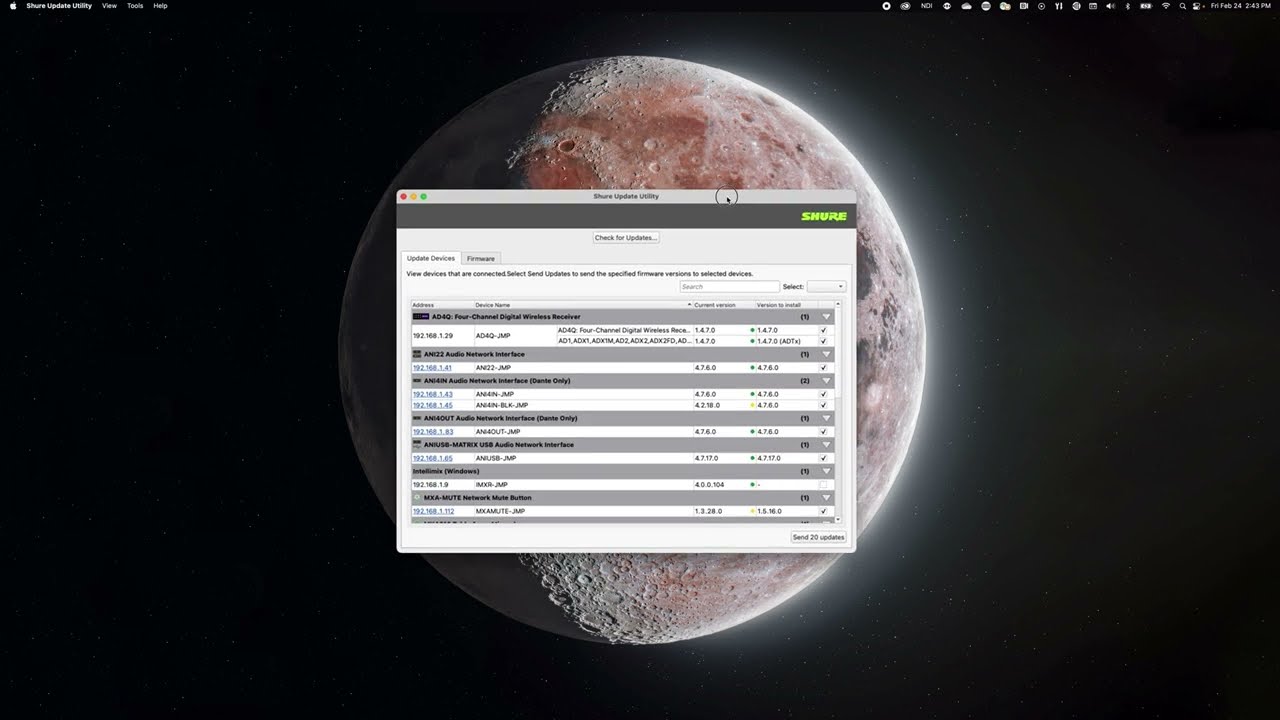
Task: Click the ANI22 Audio Network Interface icon
Action: pos(417,354)
